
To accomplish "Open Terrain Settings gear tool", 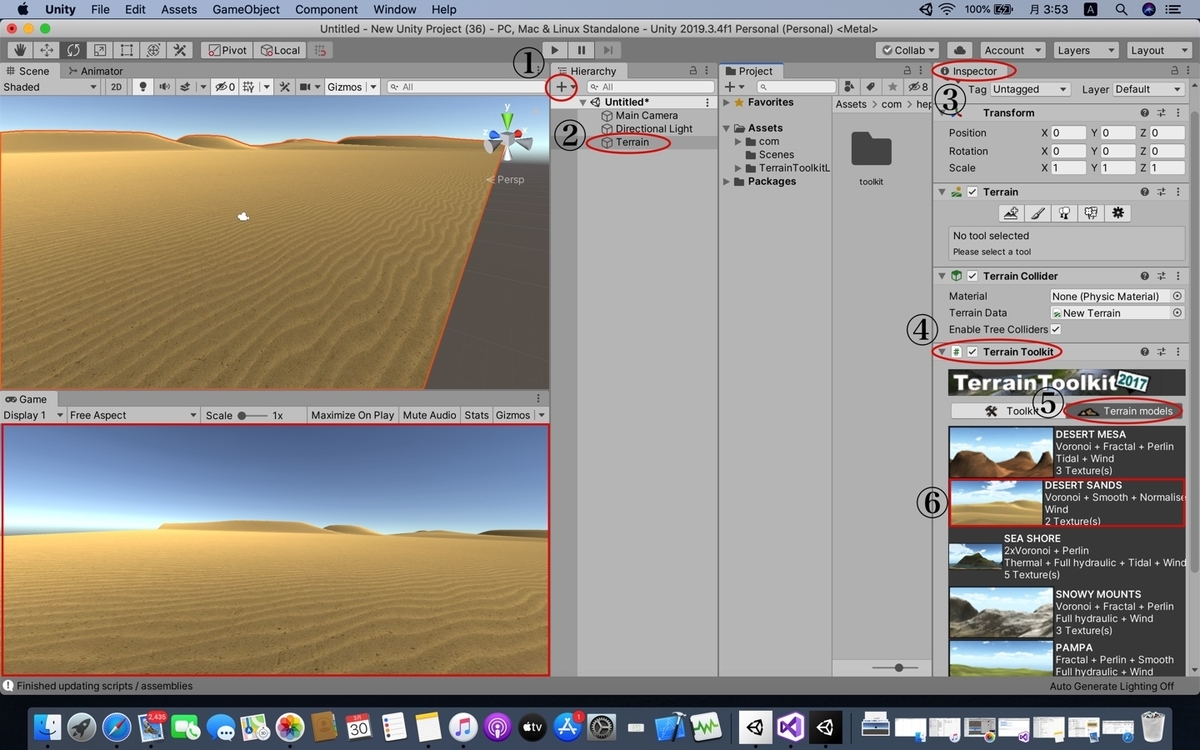I will click(1118, 213).
